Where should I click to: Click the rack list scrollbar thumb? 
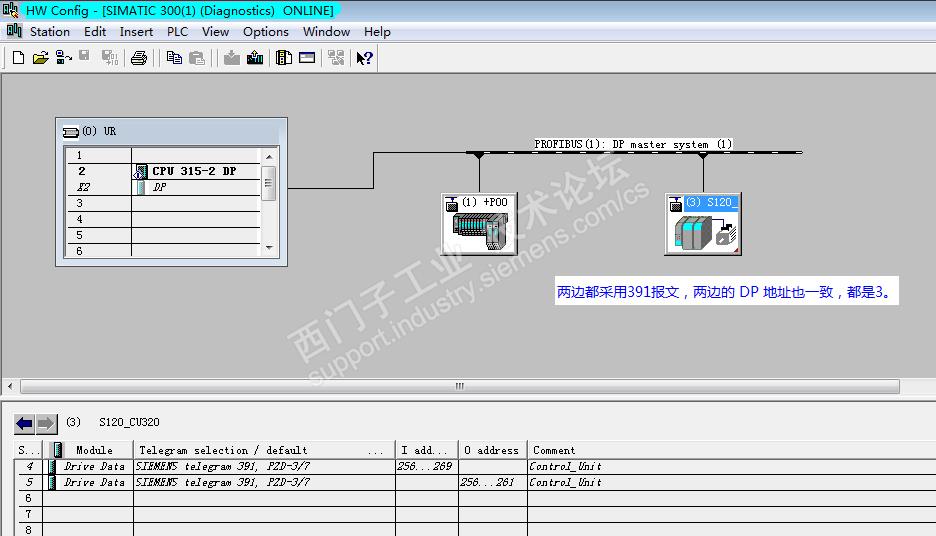tap(269, 184)
